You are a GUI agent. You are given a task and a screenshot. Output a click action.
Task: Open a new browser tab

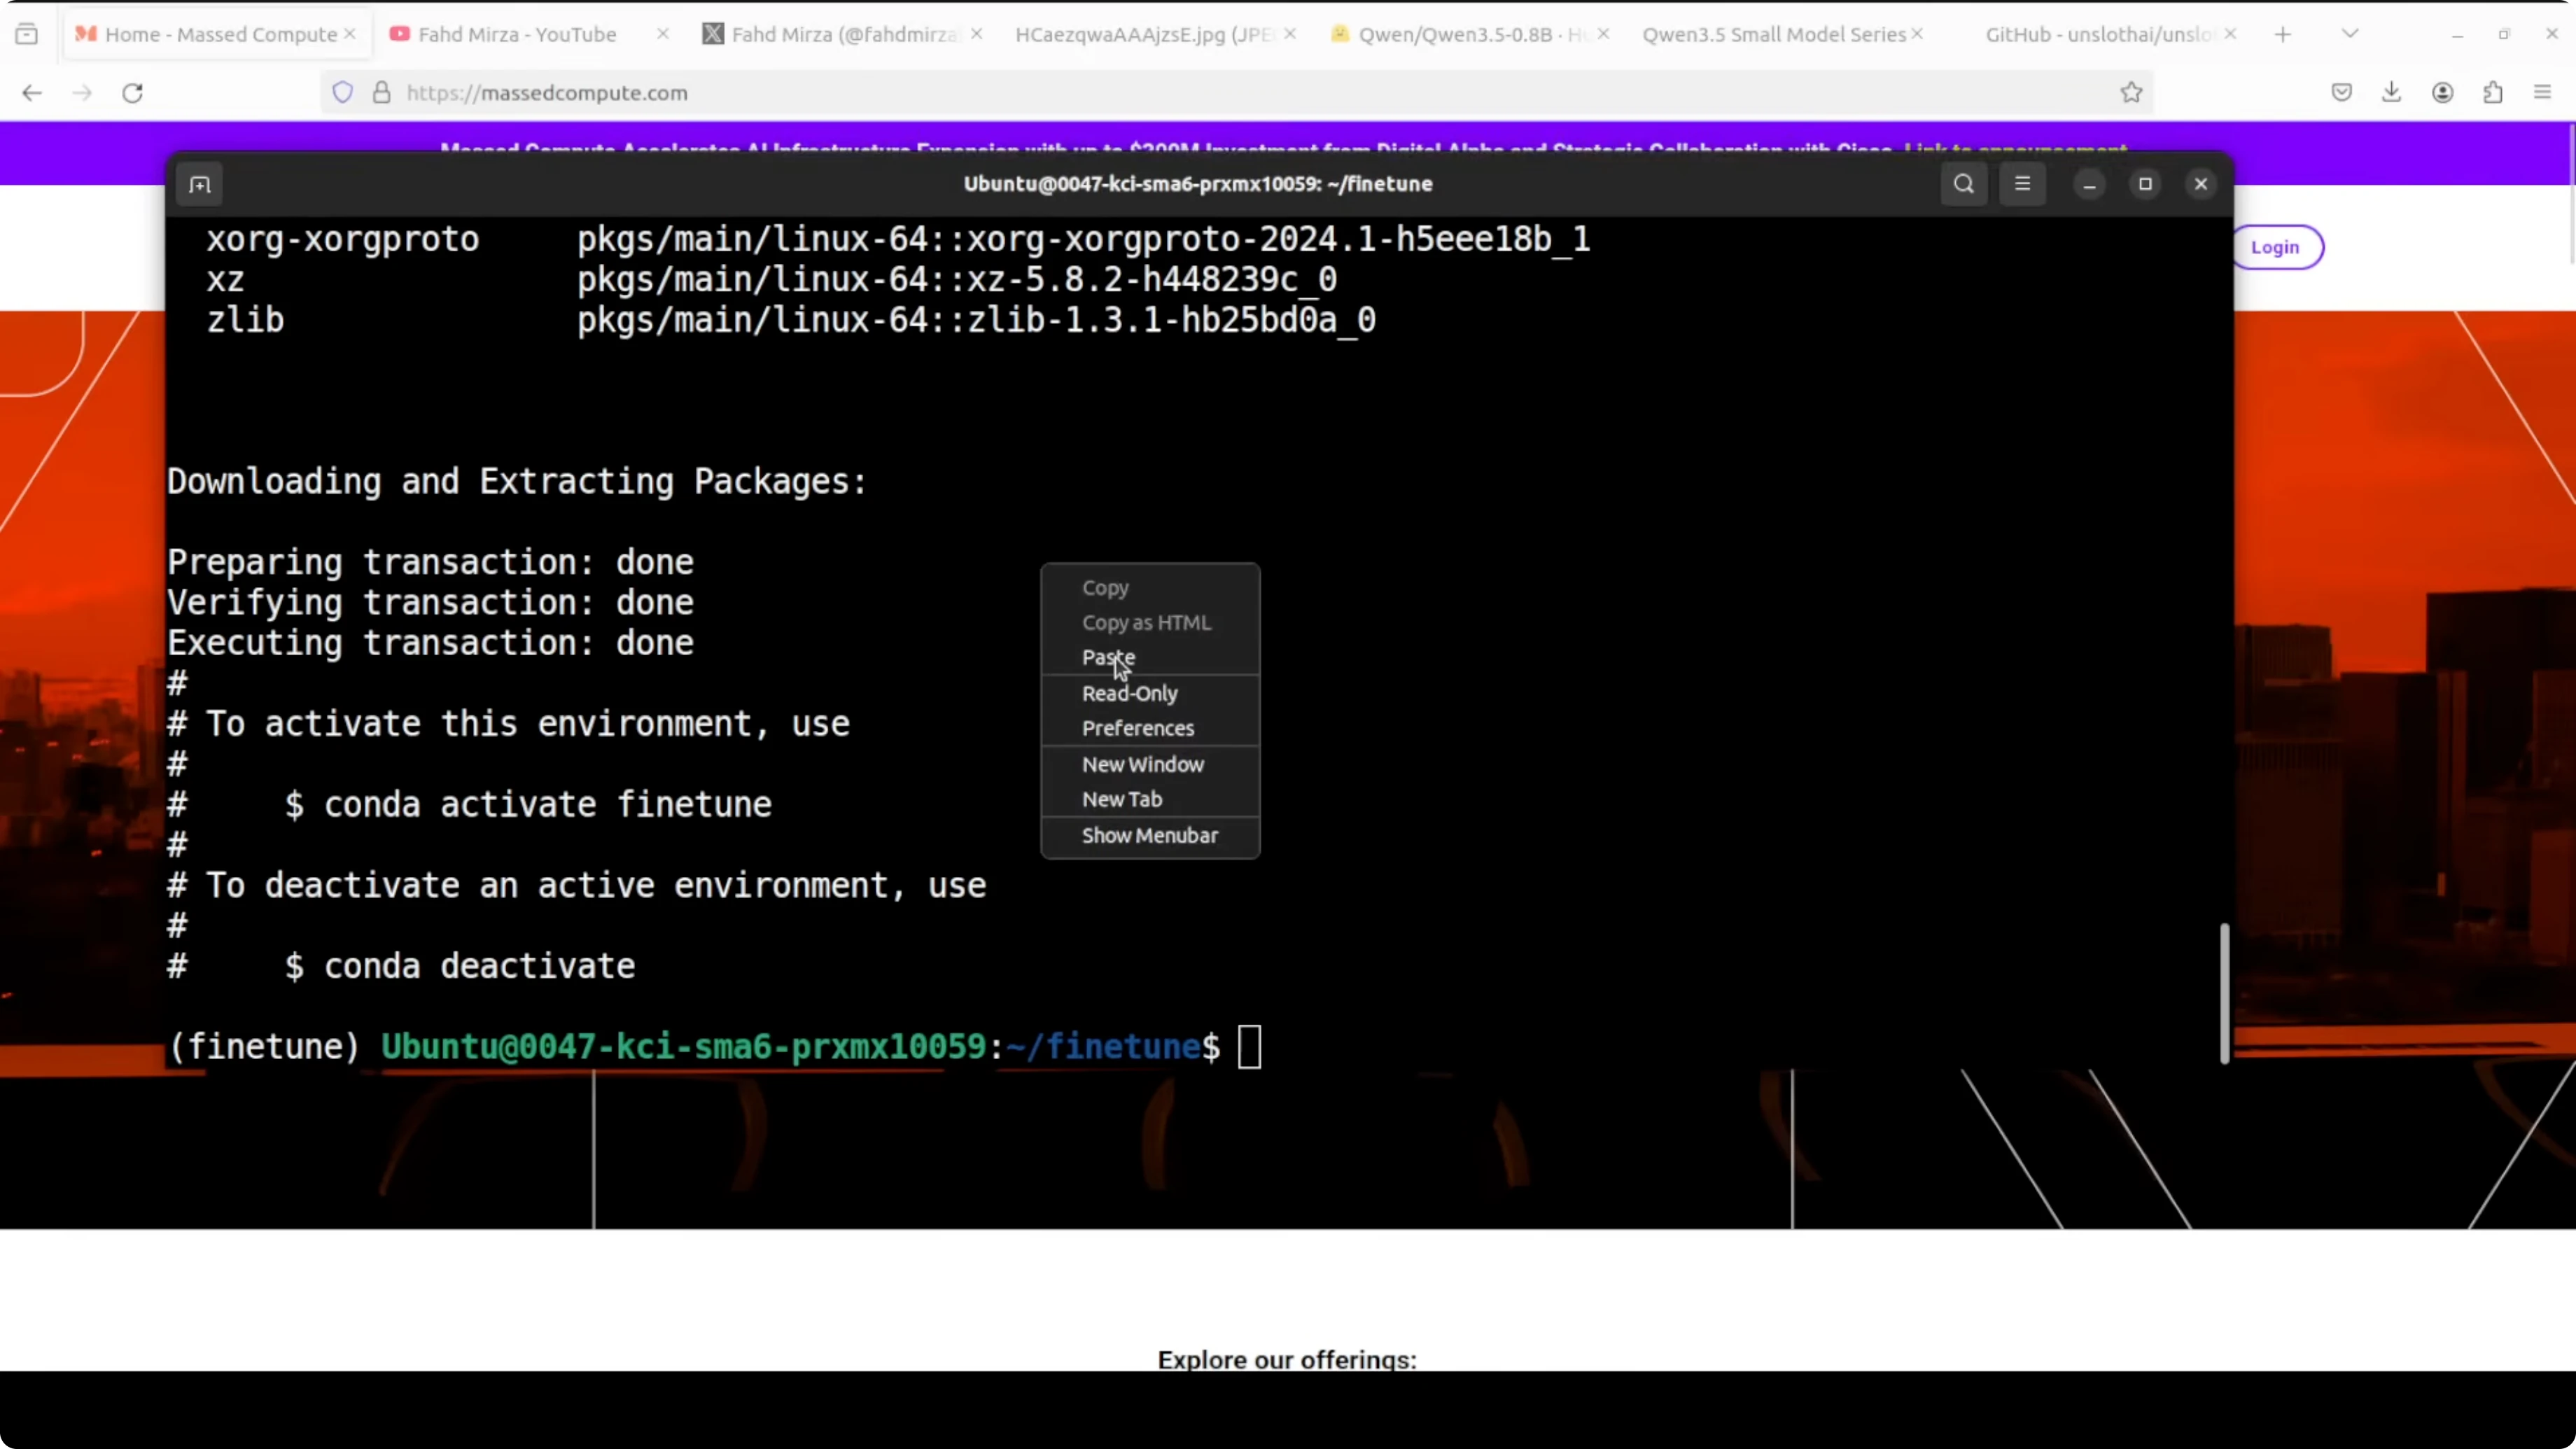(x=2283, y=33)
